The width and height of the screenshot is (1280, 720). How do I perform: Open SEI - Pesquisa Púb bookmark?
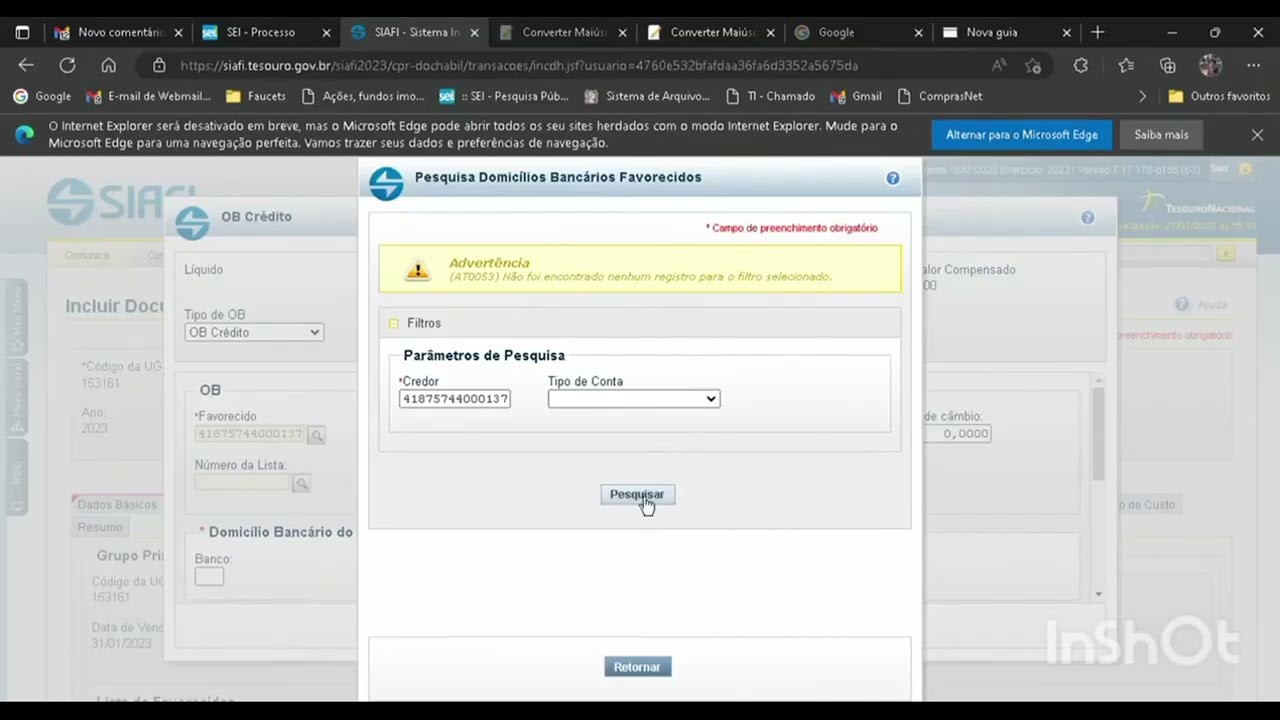click(x=504, y=96)
